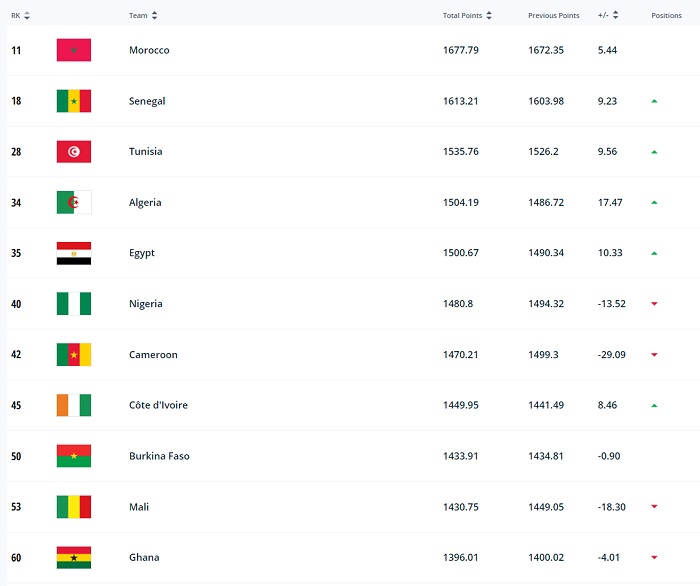This screenshot has height=586, width=700.
Task: Open the Côte d'Ivoire team link
Action: click(x=158, y=406)
